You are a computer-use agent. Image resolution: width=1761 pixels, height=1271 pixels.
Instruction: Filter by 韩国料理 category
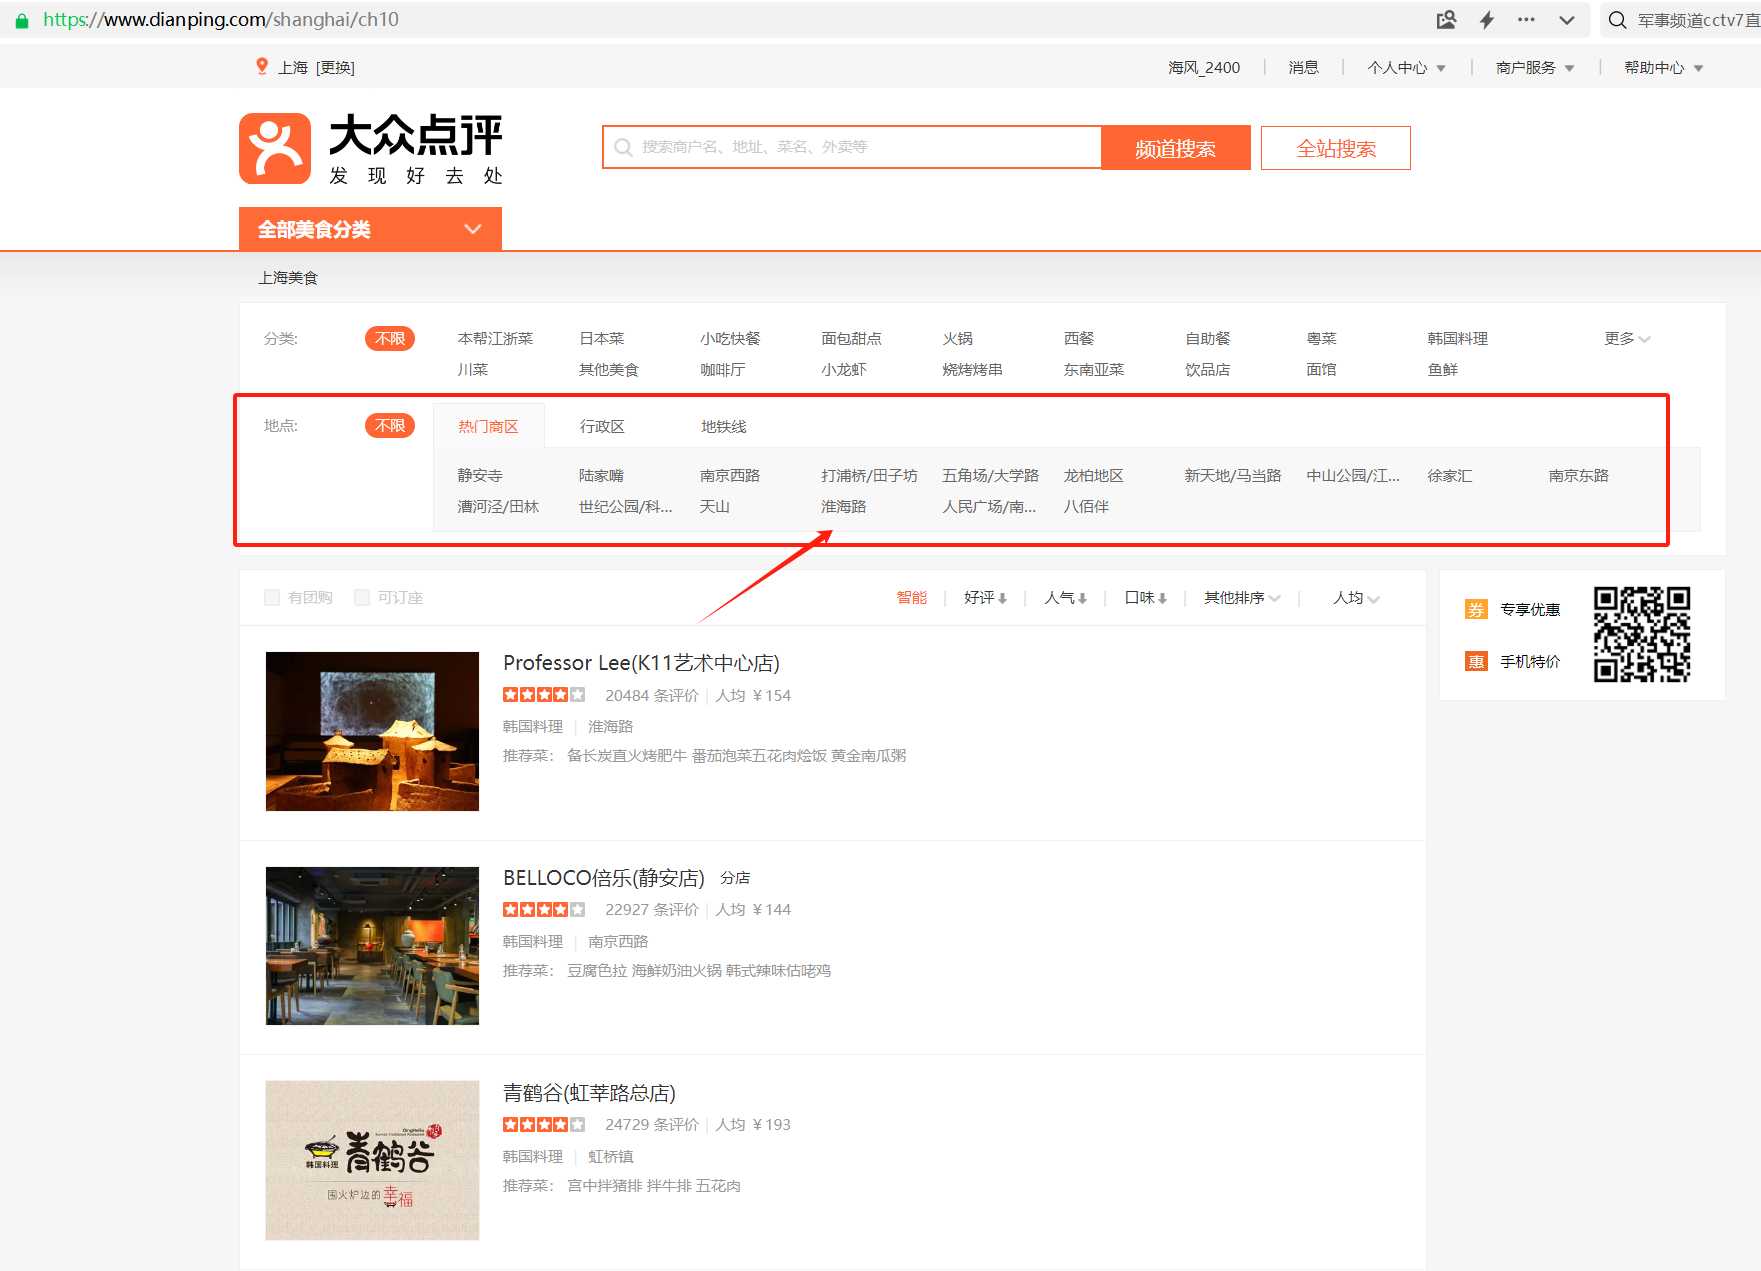click(1457, 338)
